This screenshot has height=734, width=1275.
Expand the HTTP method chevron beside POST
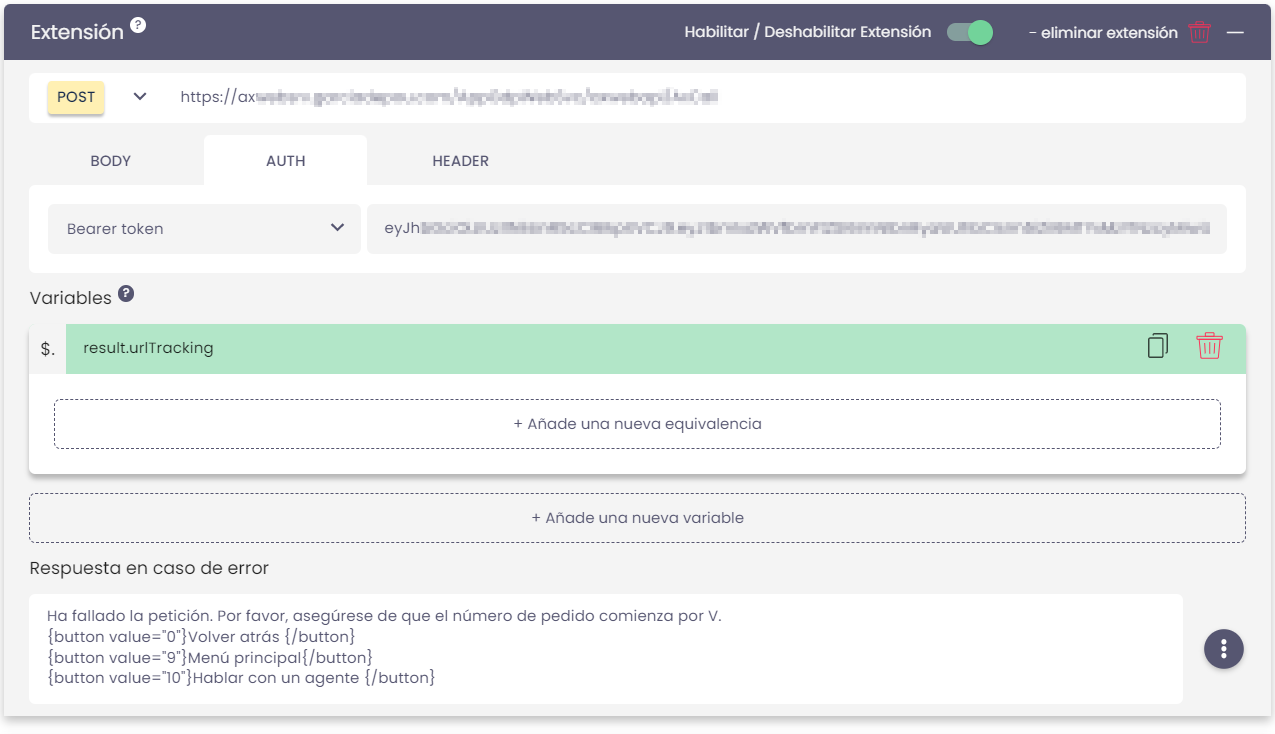(140, 97)
